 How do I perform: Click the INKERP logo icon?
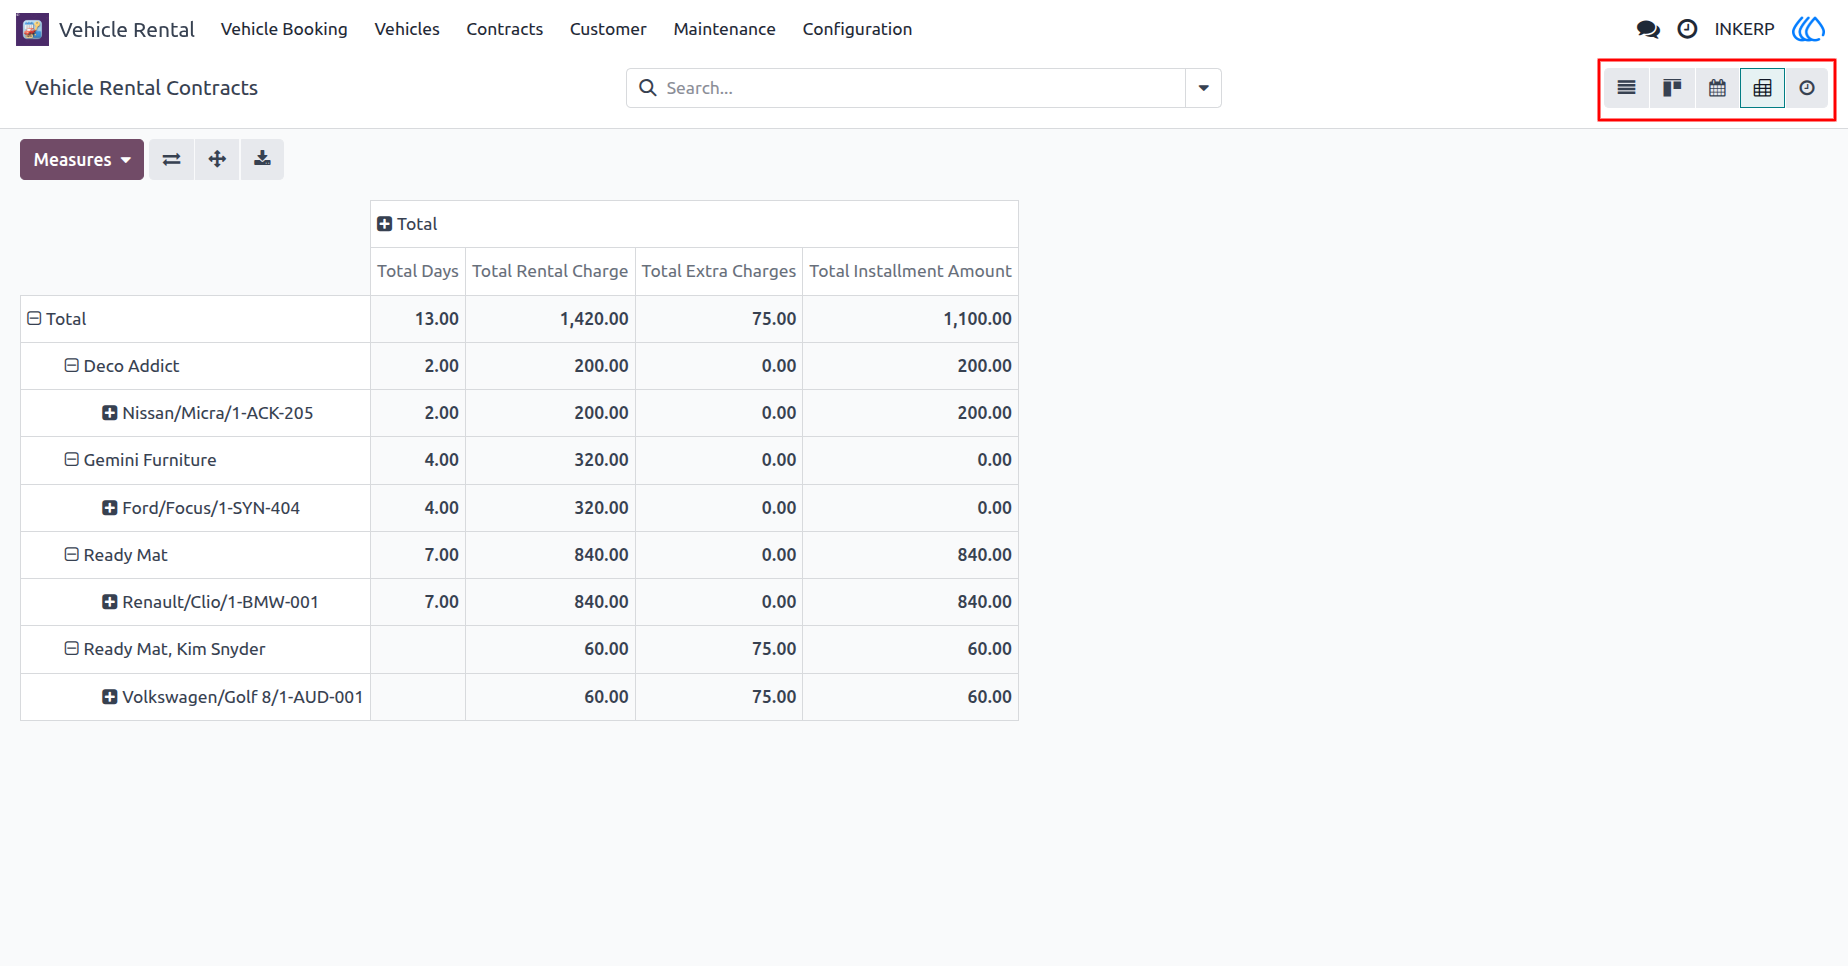1808,29
